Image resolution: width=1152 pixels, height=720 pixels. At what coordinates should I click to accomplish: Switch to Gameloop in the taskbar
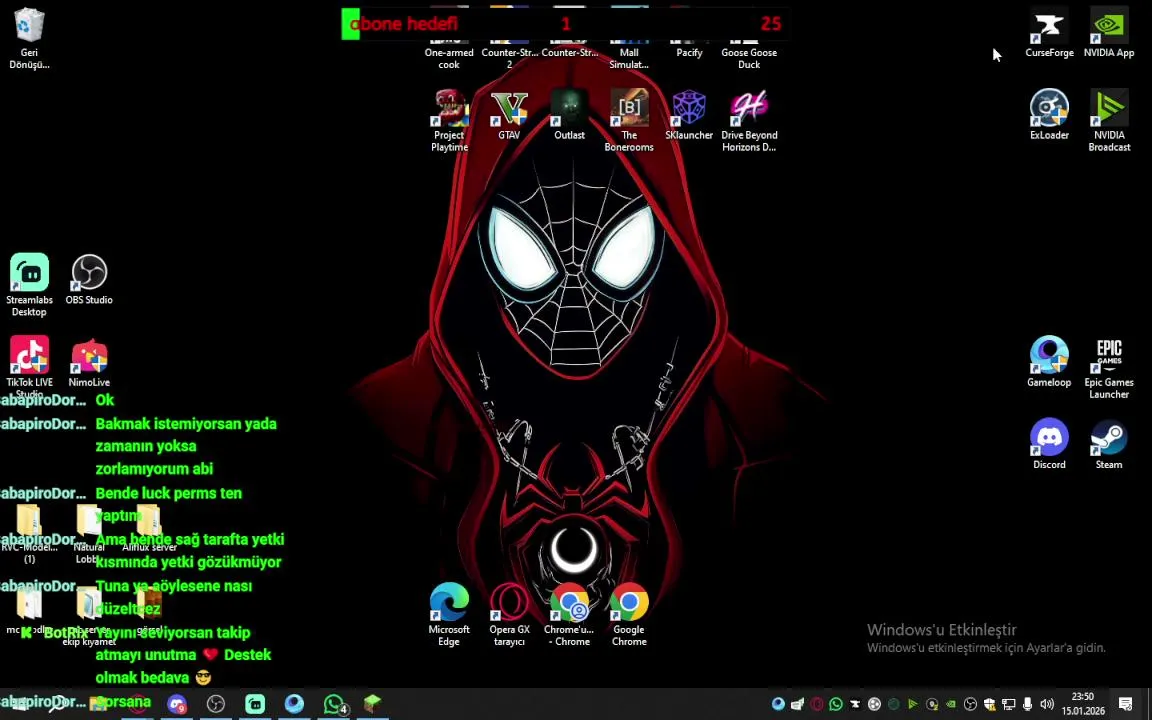(x=295, y=704)
